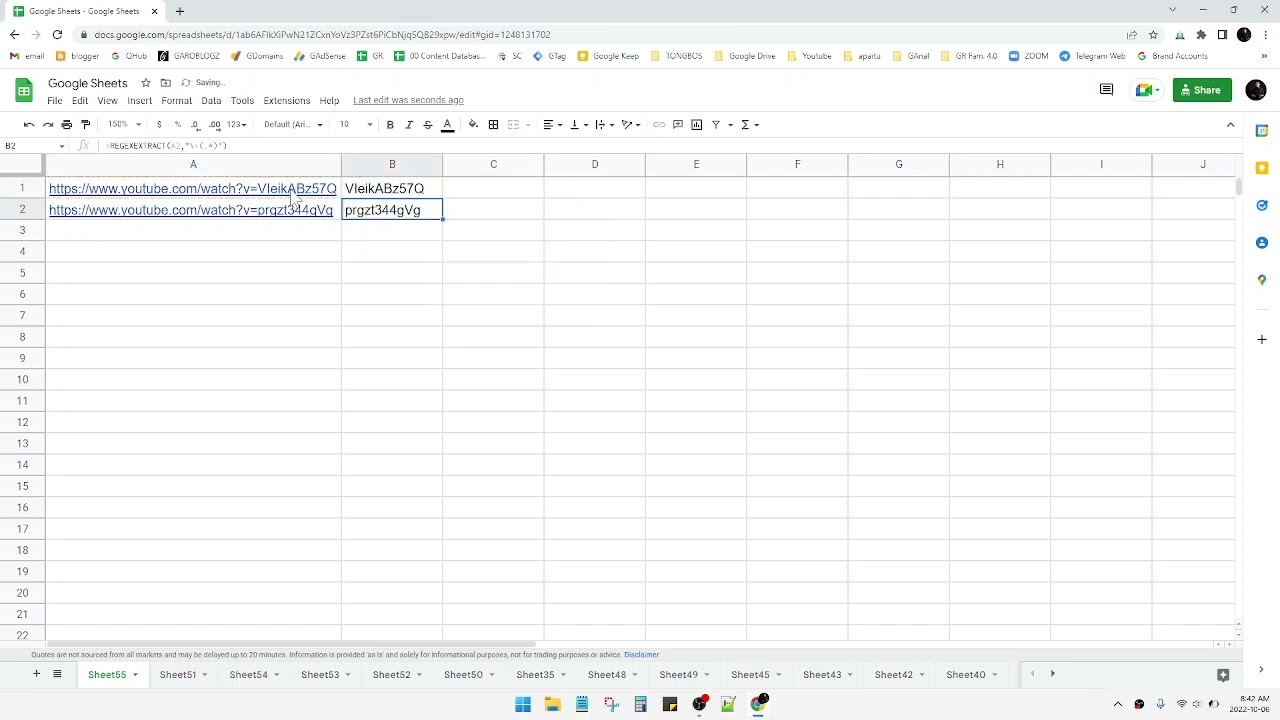Add a new sheet with plus button
This screenshot has width=1280, height=720.
point(36,674)
